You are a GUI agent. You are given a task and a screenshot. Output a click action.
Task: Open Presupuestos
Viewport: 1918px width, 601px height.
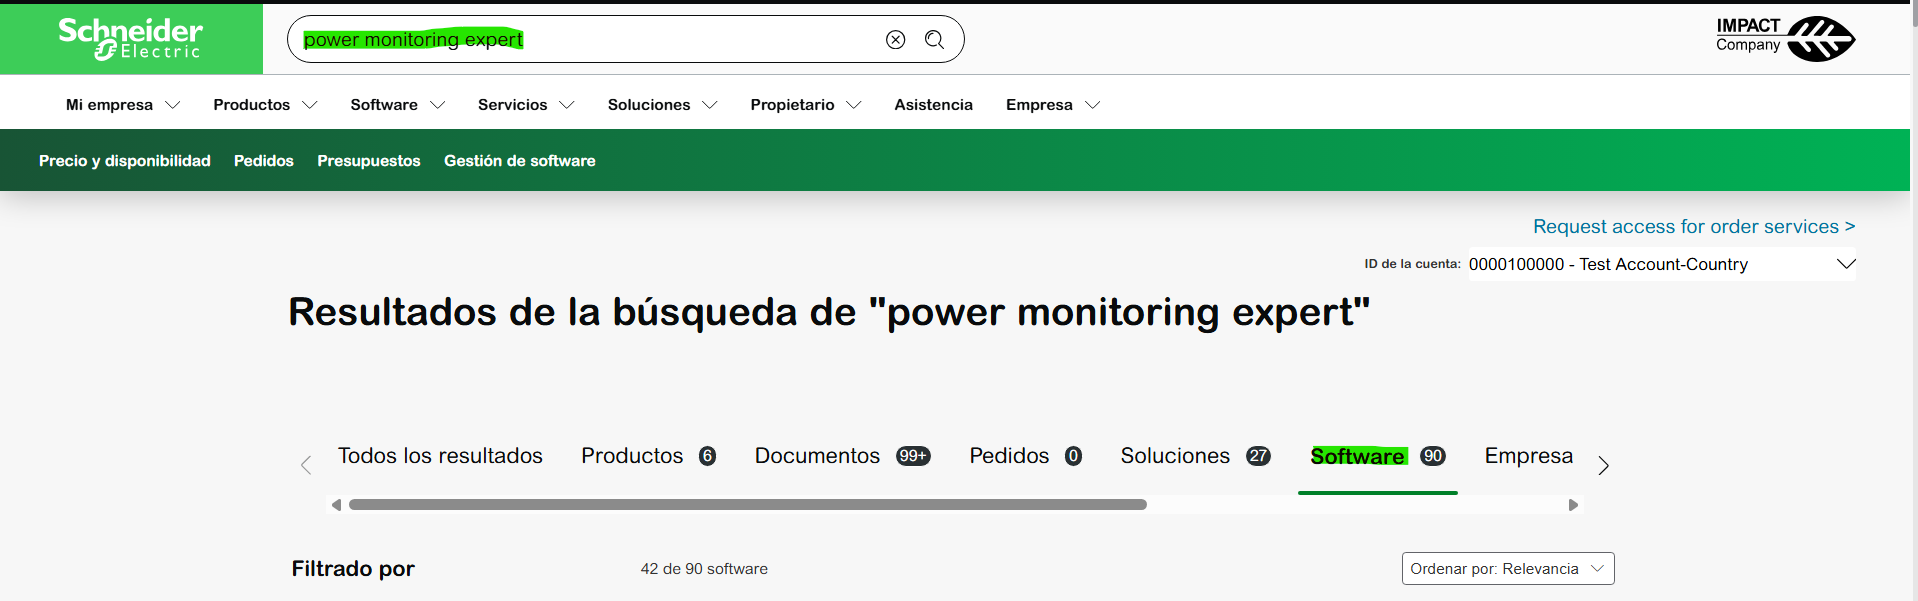(x=369, y=161)
